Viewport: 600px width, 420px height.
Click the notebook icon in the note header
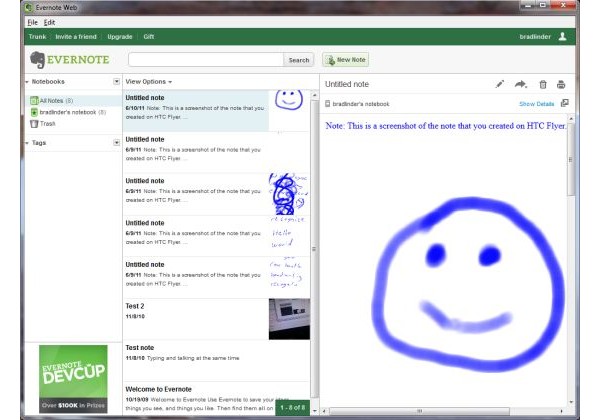(x=328, y=104)
